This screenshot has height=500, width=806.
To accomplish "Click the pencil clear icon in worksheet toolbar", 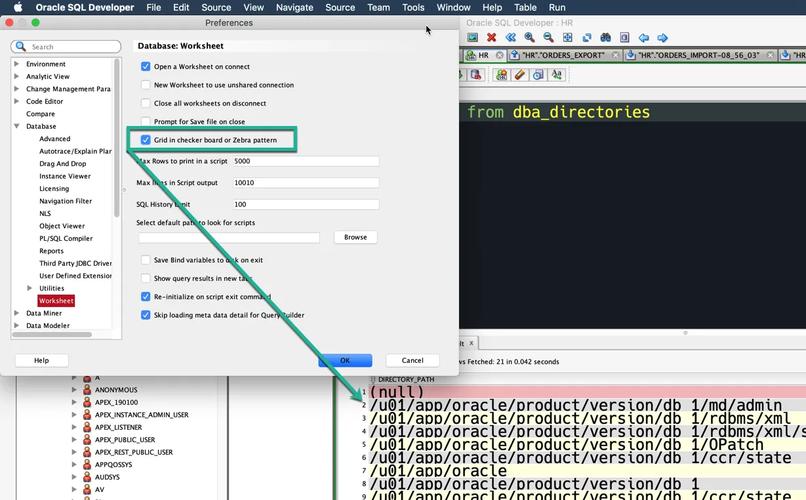I will coord(520,75).
